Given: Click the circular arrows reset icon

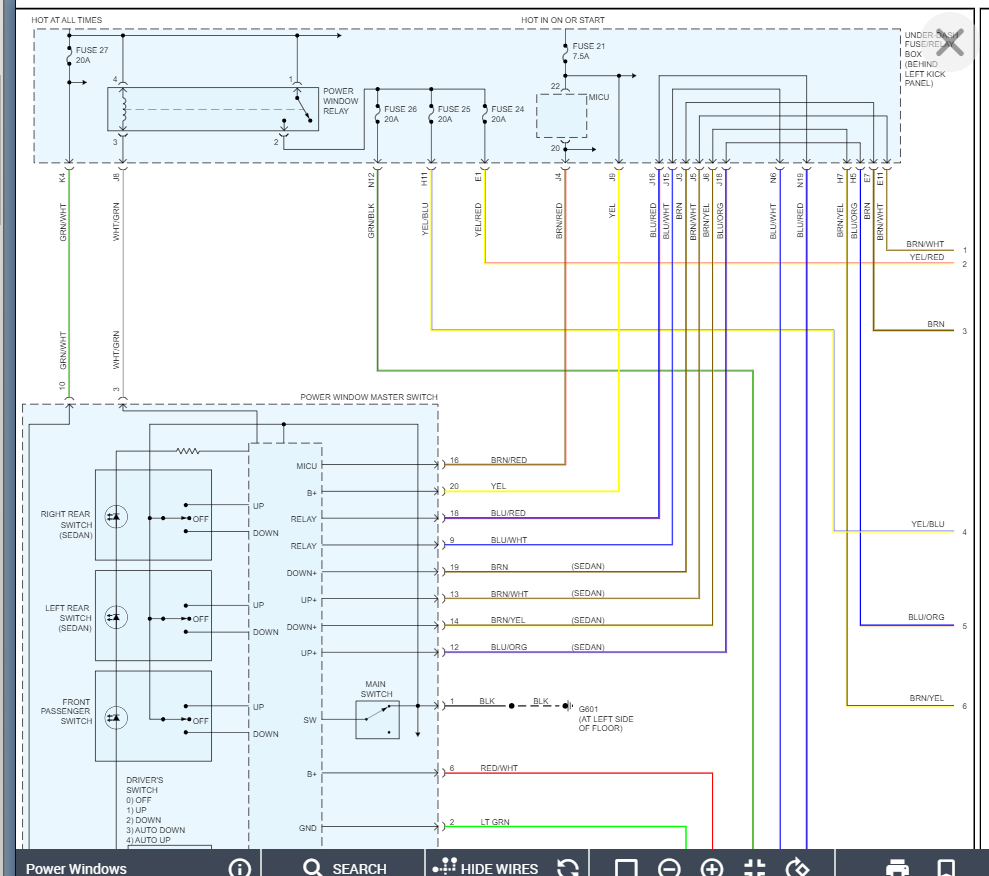Looking at the screenshot, I should 568,867.
